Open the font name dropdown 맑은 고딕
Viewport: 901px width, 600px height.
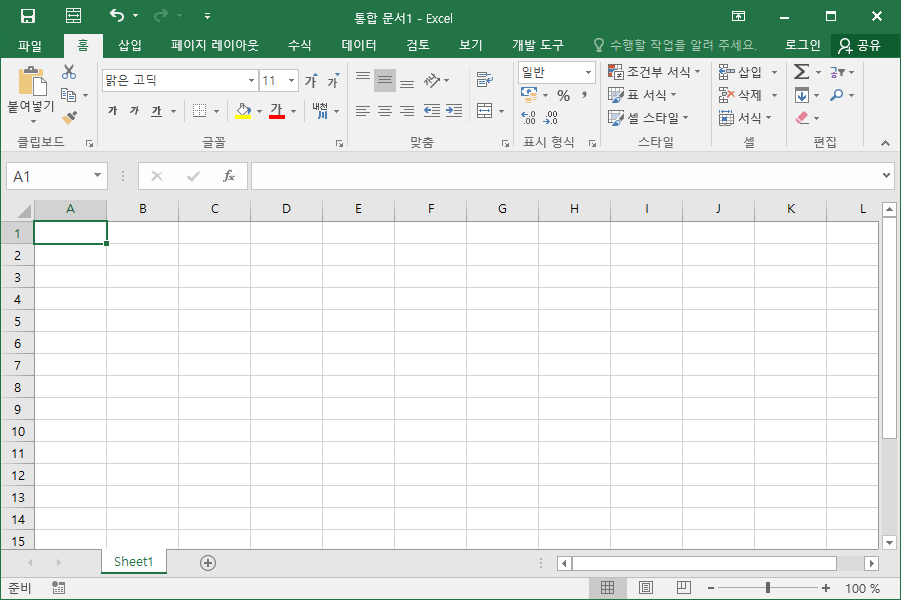pyautogui.click(x=251, y=80)
